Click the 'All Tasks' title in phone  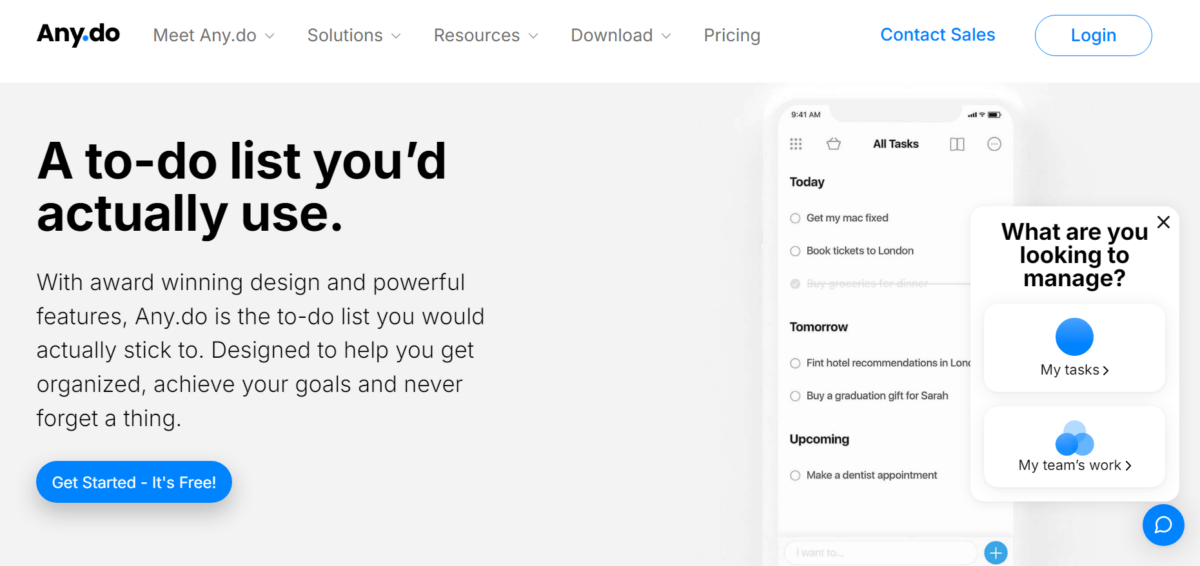895,144
